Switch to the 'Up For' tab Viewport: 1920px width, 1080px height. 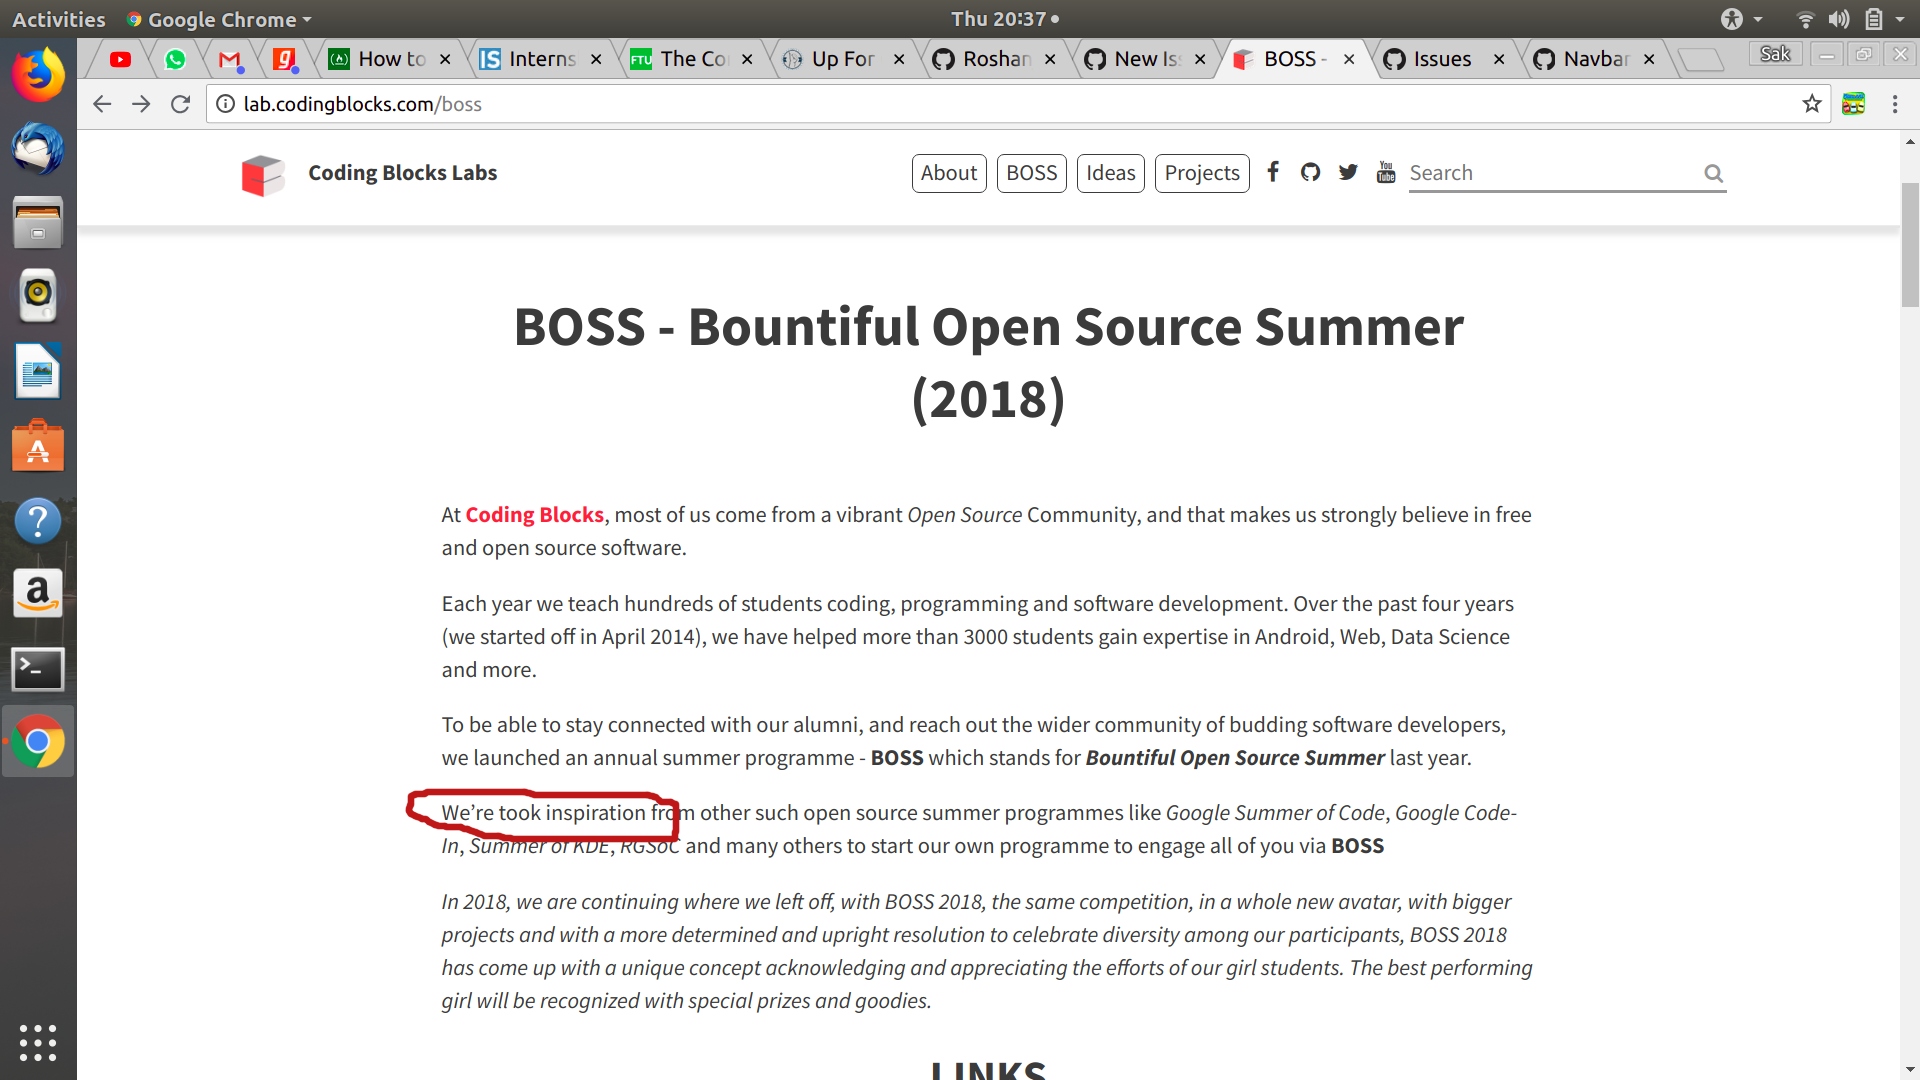843,59
